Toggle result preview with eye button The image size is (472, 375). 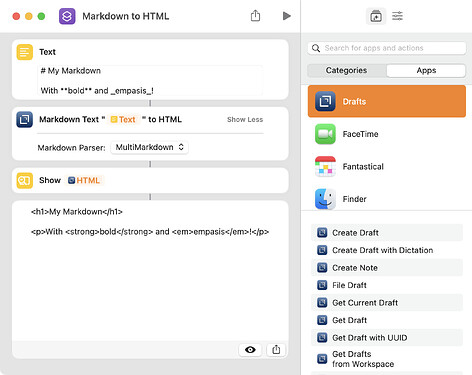(x=250, y=350)
